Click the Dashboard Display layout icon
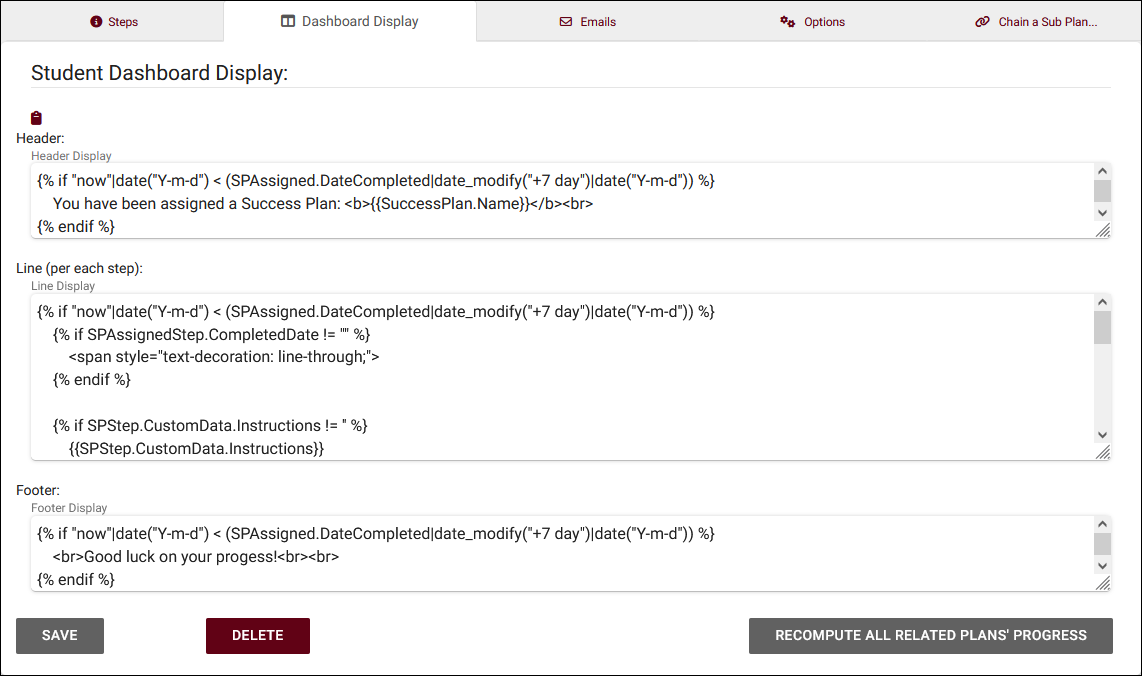 pos(288,21)
